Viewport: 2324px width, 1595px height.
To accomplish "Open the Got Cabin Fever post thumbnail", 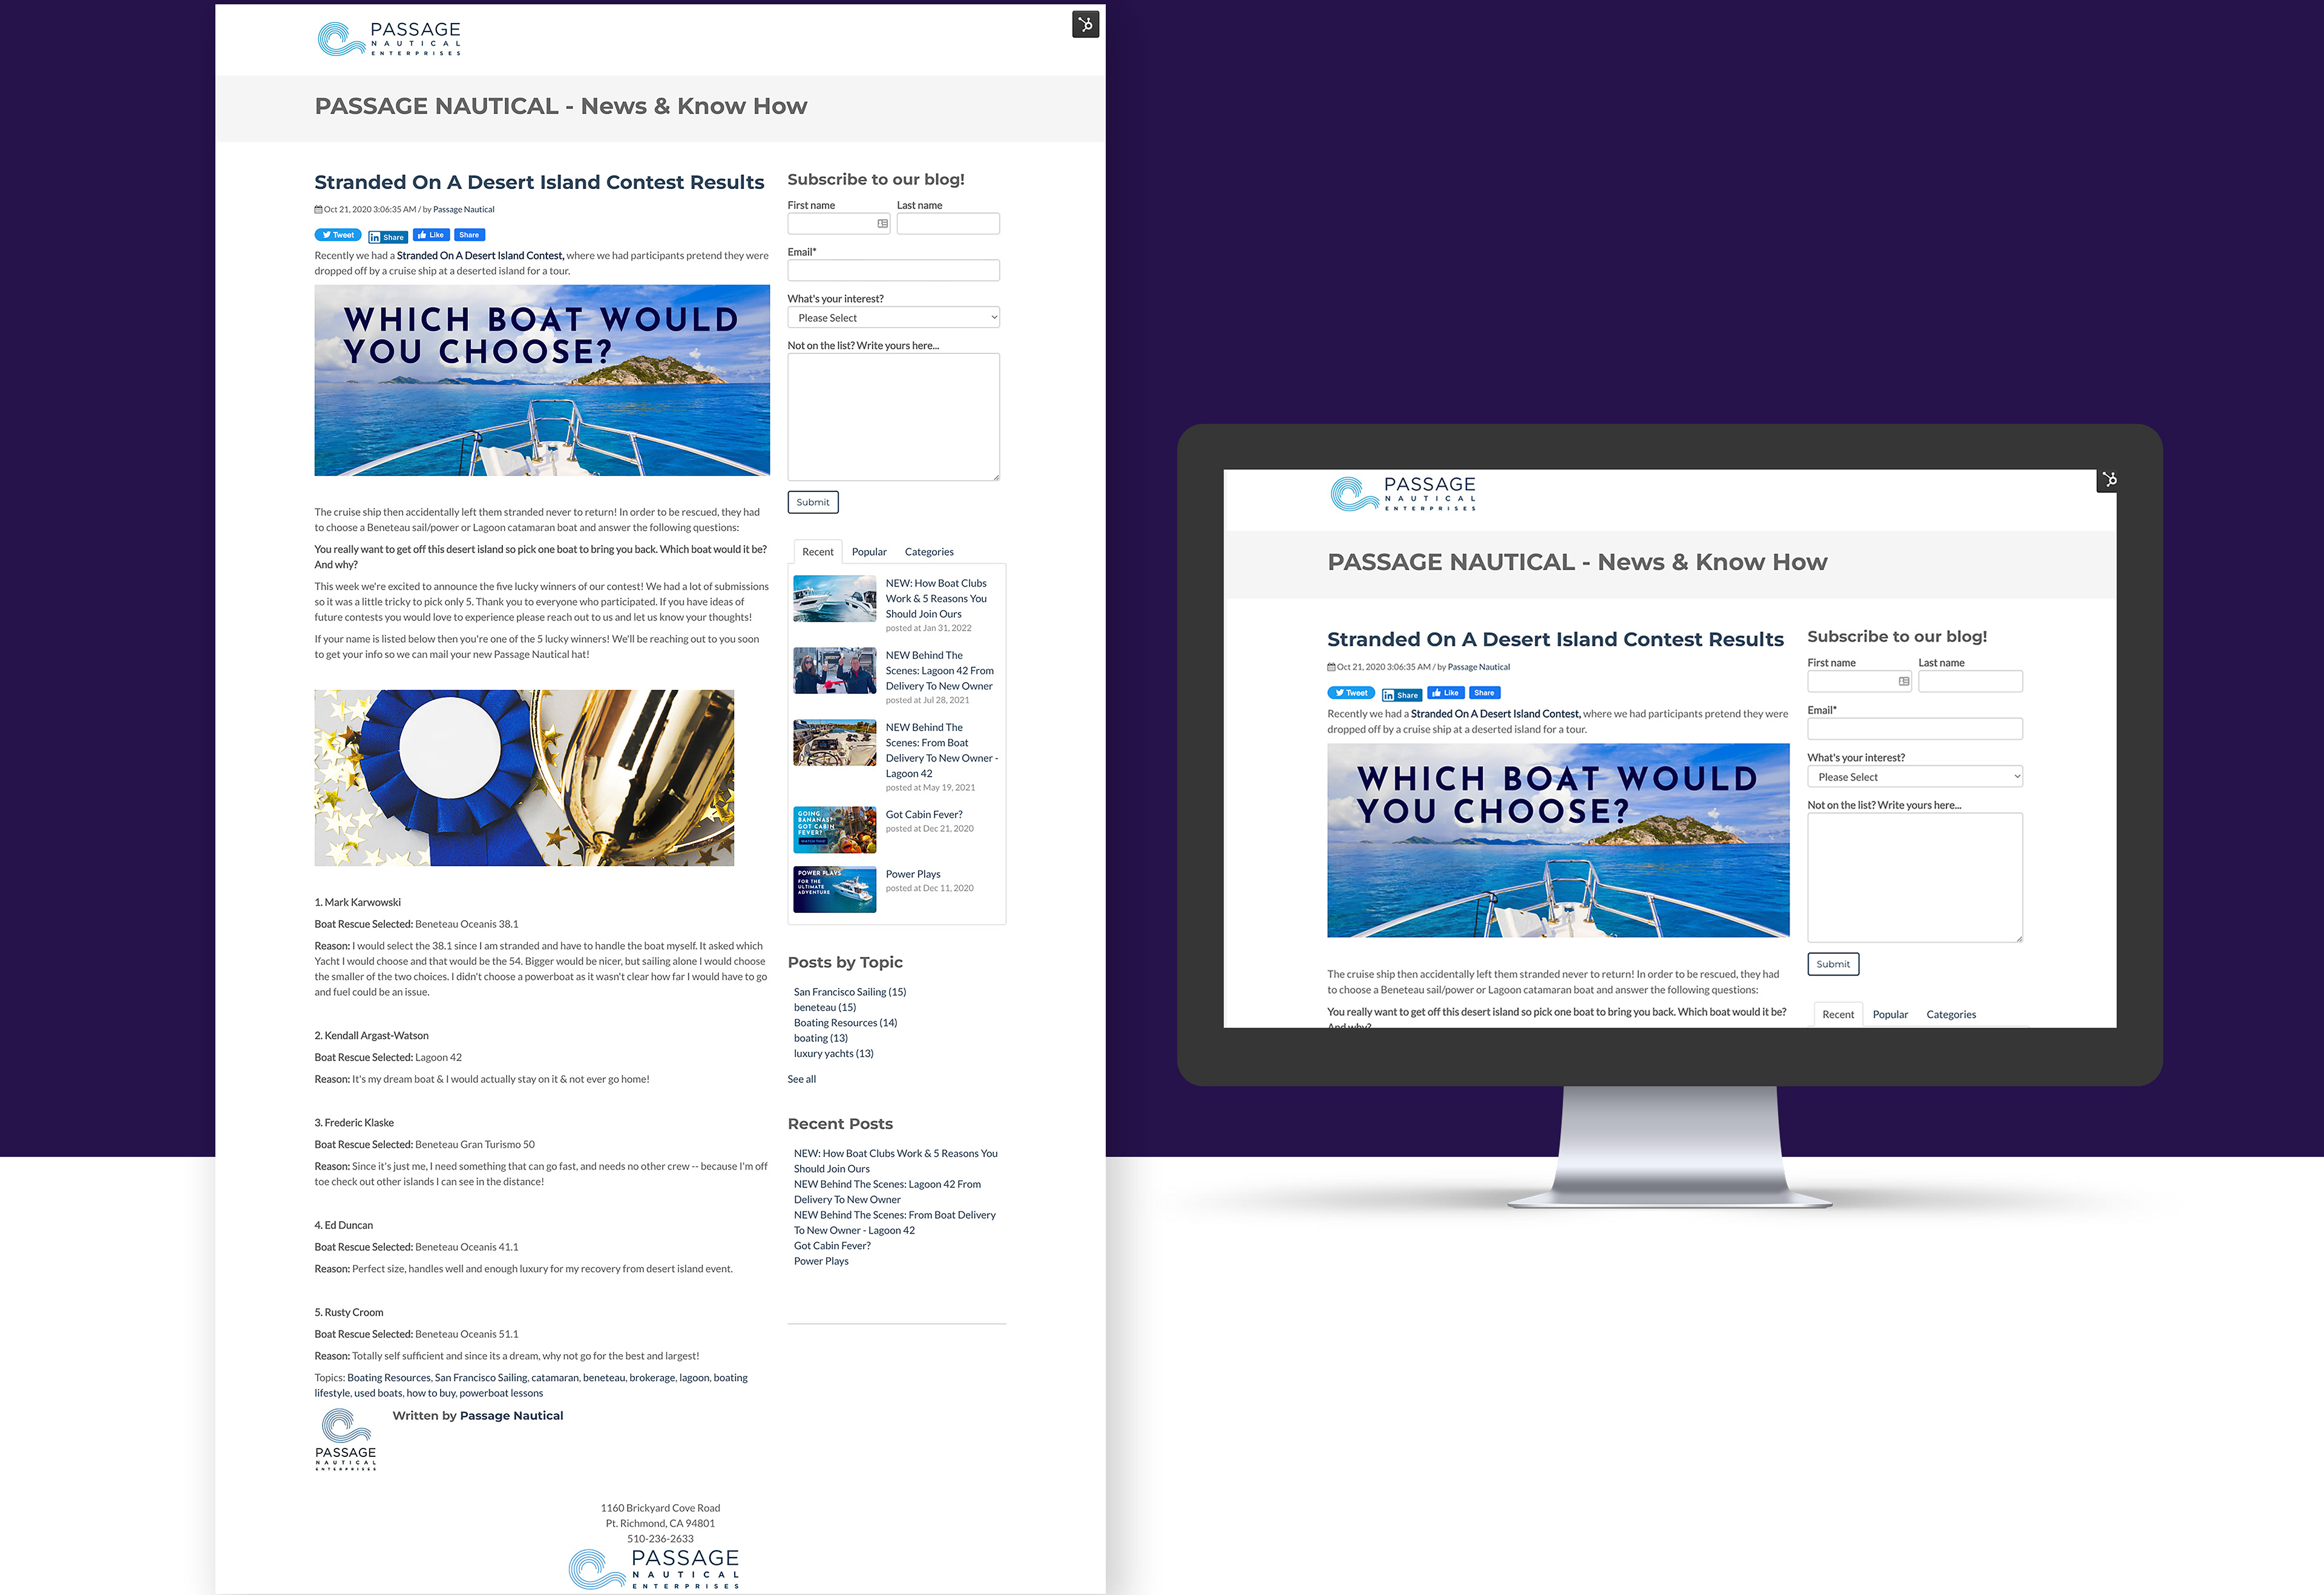I will [x=834, y=830].
